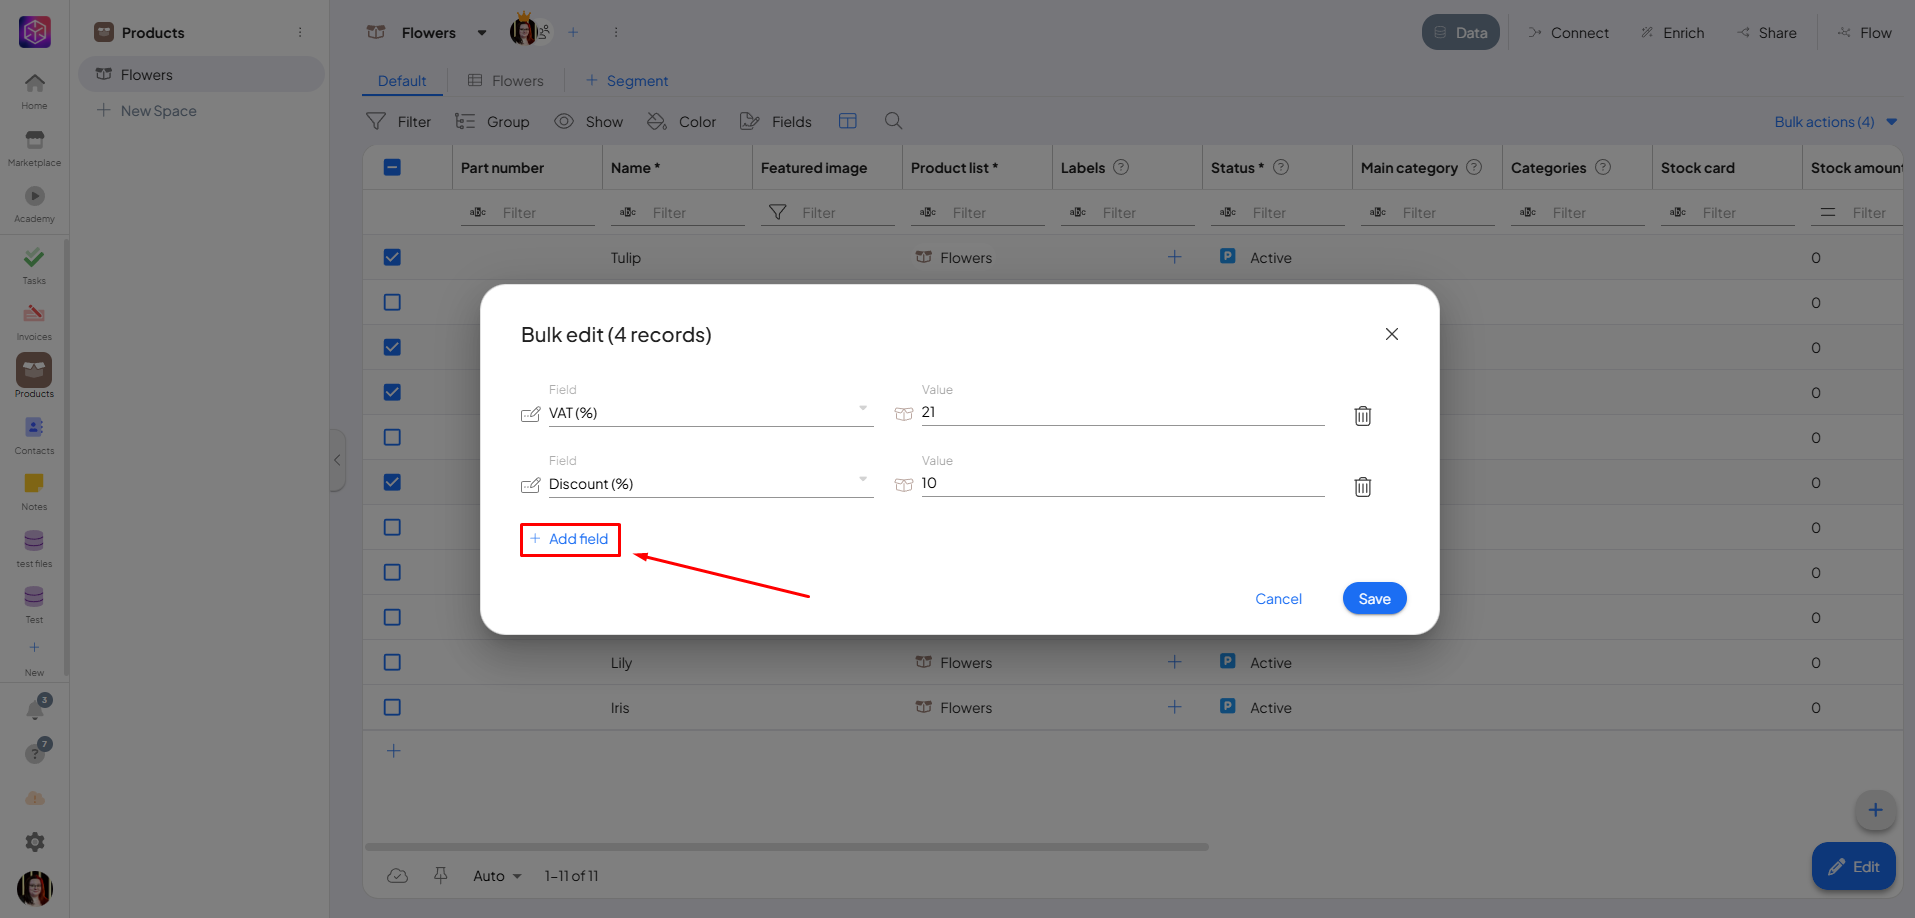The image size is (1915, 918).
Task: Check the Lily row checkbox
Action: coord(392,662)
